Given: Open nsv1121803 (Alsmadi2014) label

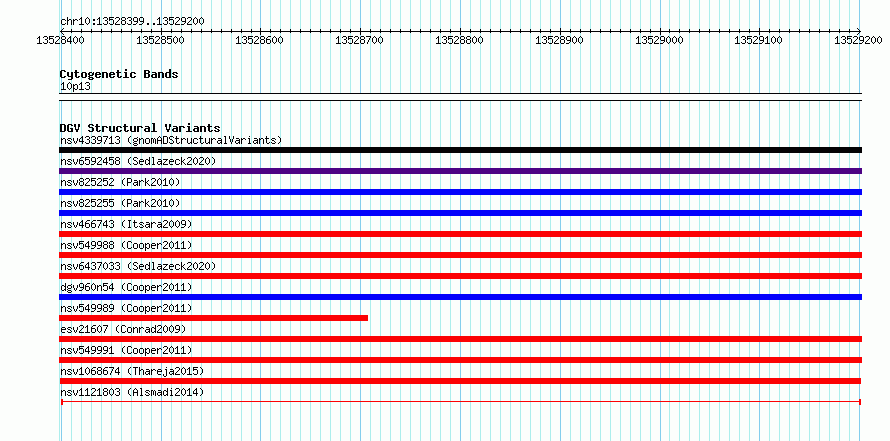Looking at the screenshot, I should [x=132, y=392].
